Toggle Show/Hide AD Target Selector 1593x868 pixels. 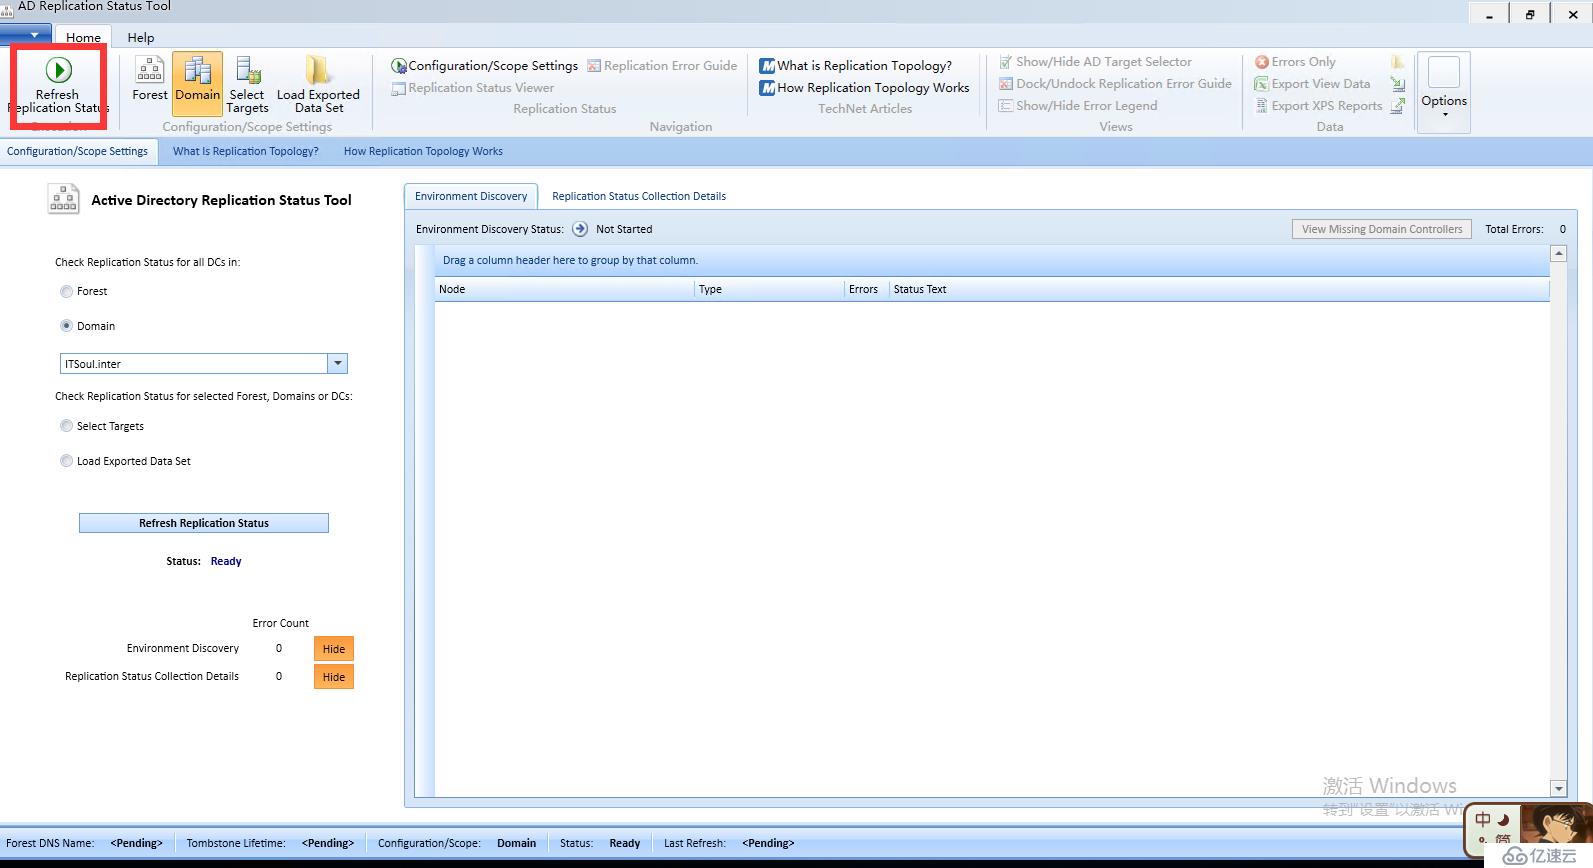pyautogui.click(x=1096, y=62)
